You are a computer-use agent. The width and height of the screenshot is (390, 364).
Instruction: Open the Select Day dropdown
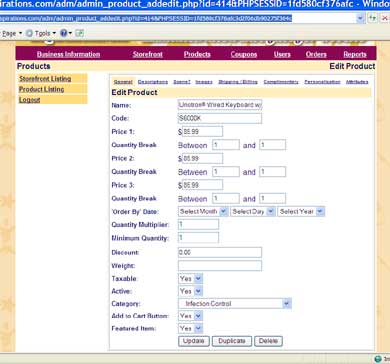pyautogui.click(x=252, y=212)
